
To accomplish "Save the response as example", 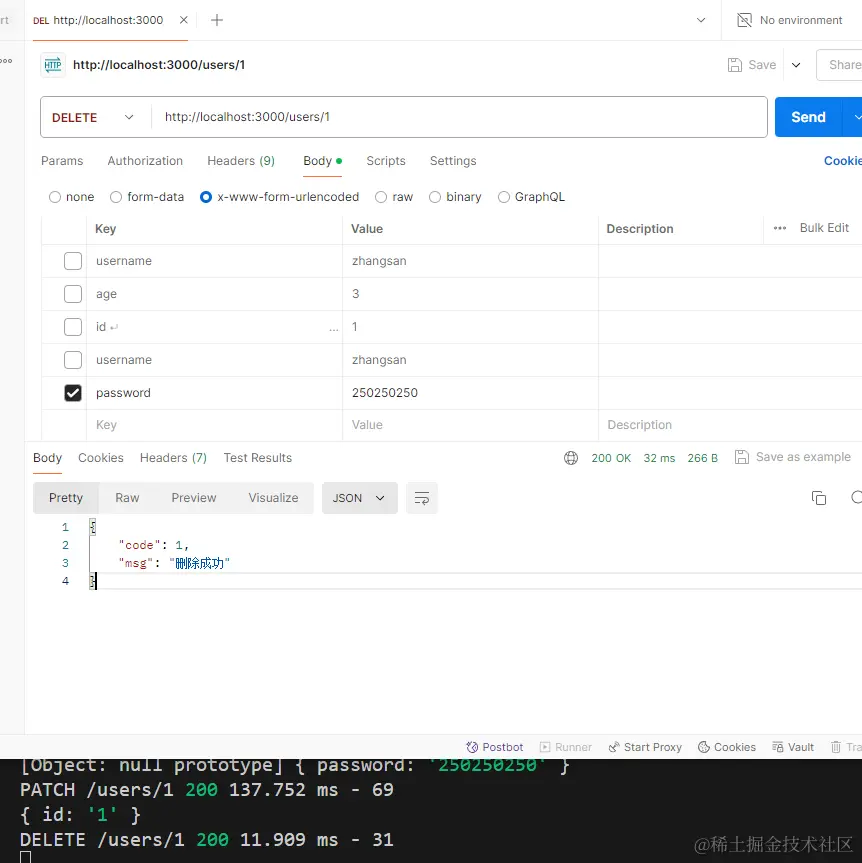I will click(793, 457).
